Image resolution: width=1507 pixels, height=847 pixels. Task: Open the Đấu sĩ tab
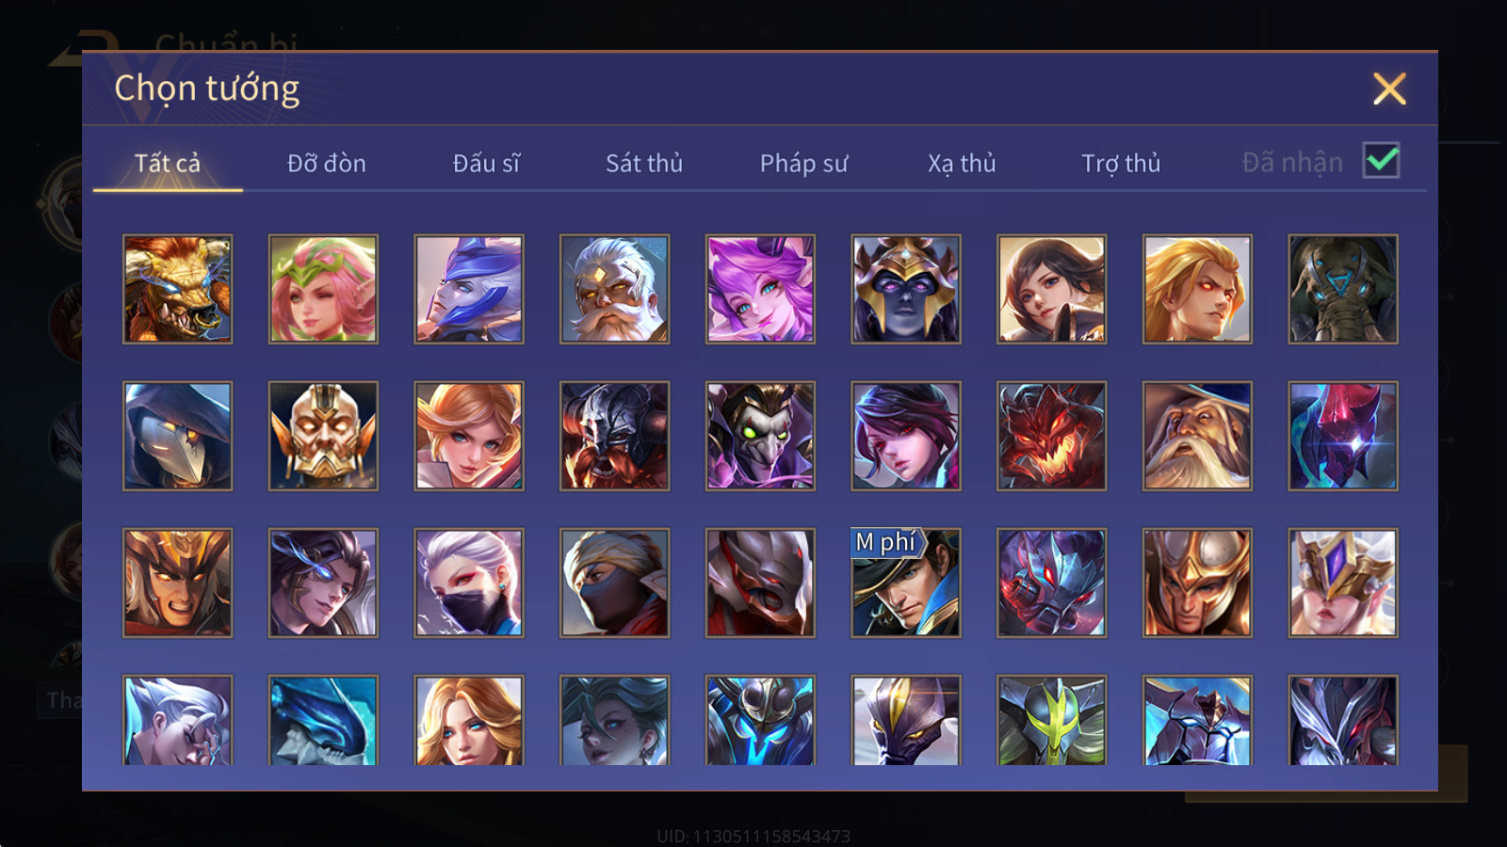pyautogui.click(x=486, y=163)
